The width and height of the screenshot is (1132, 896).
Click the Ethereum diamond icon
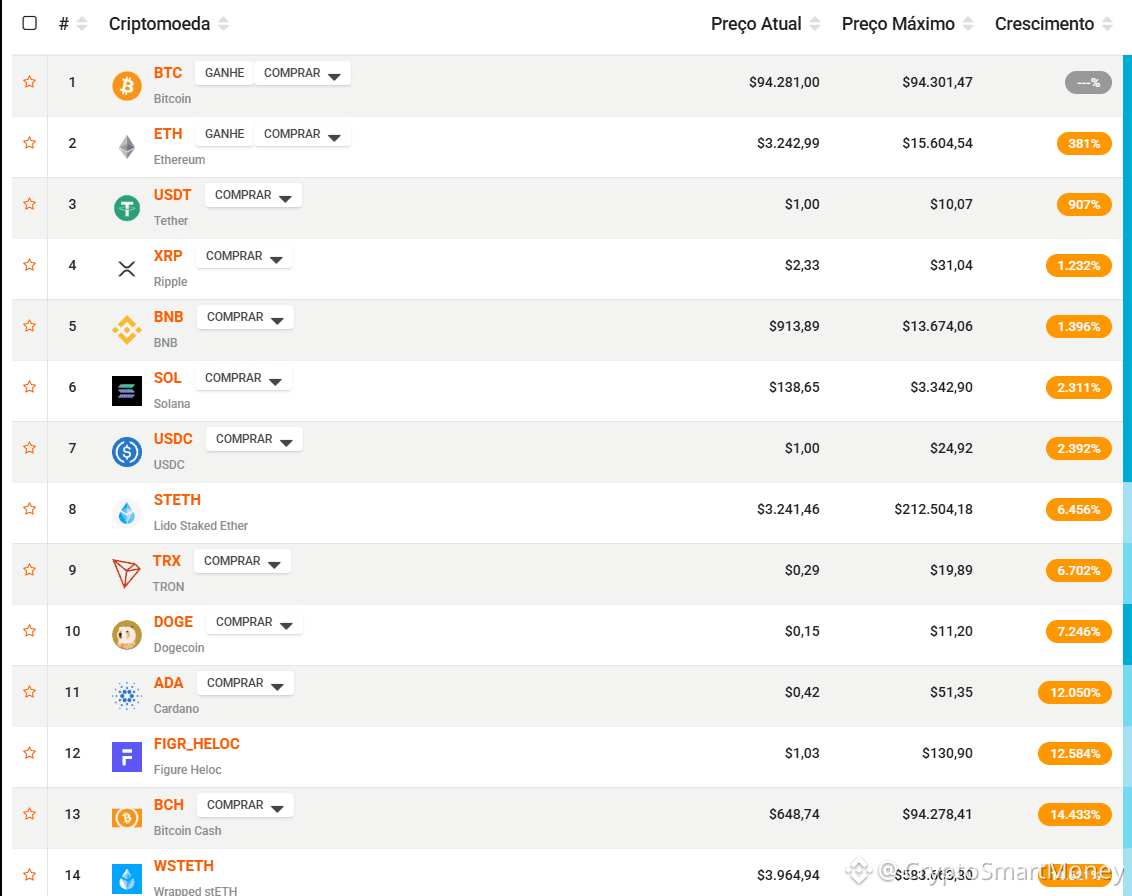[127, 147]
